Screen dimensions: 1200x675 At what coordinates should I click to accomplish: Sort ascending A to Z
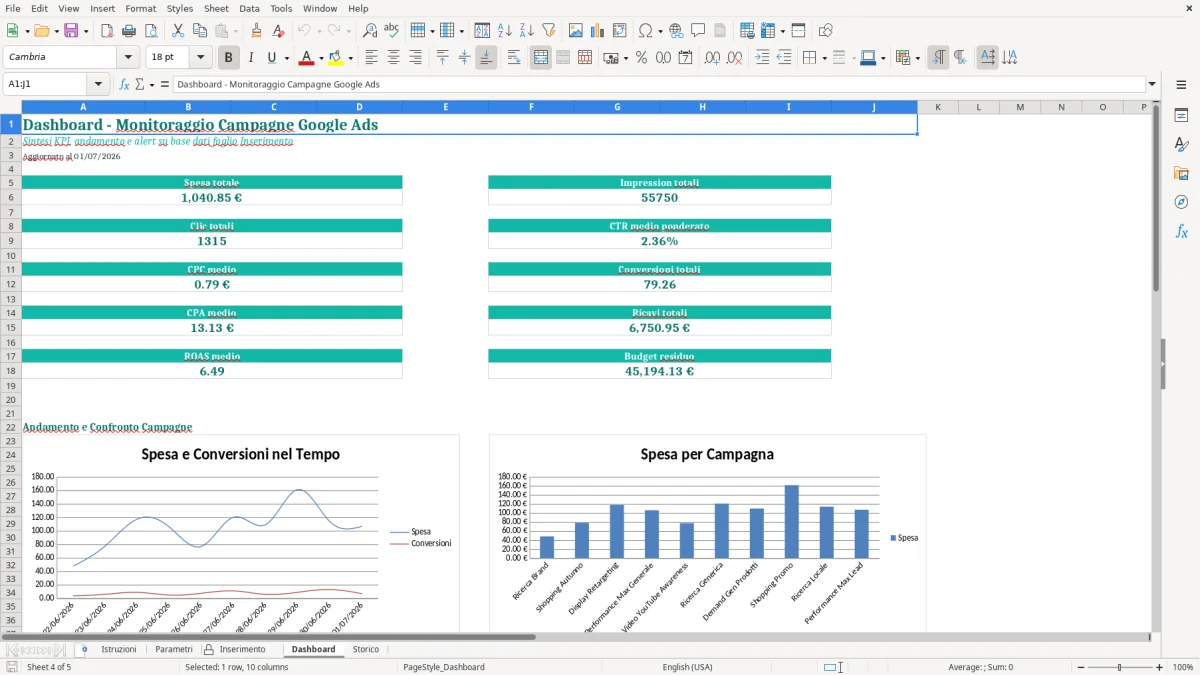[505, 31]
